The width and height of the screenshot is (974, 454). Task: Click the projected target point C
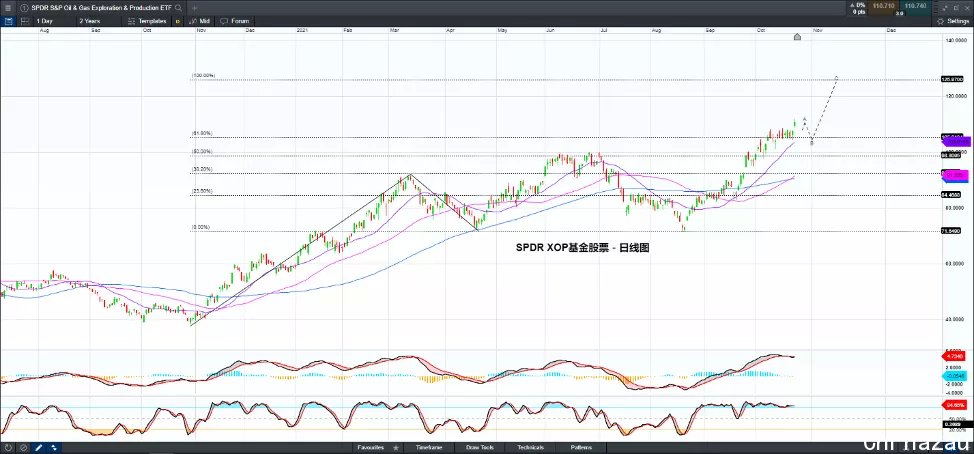(x=836, y=78)
